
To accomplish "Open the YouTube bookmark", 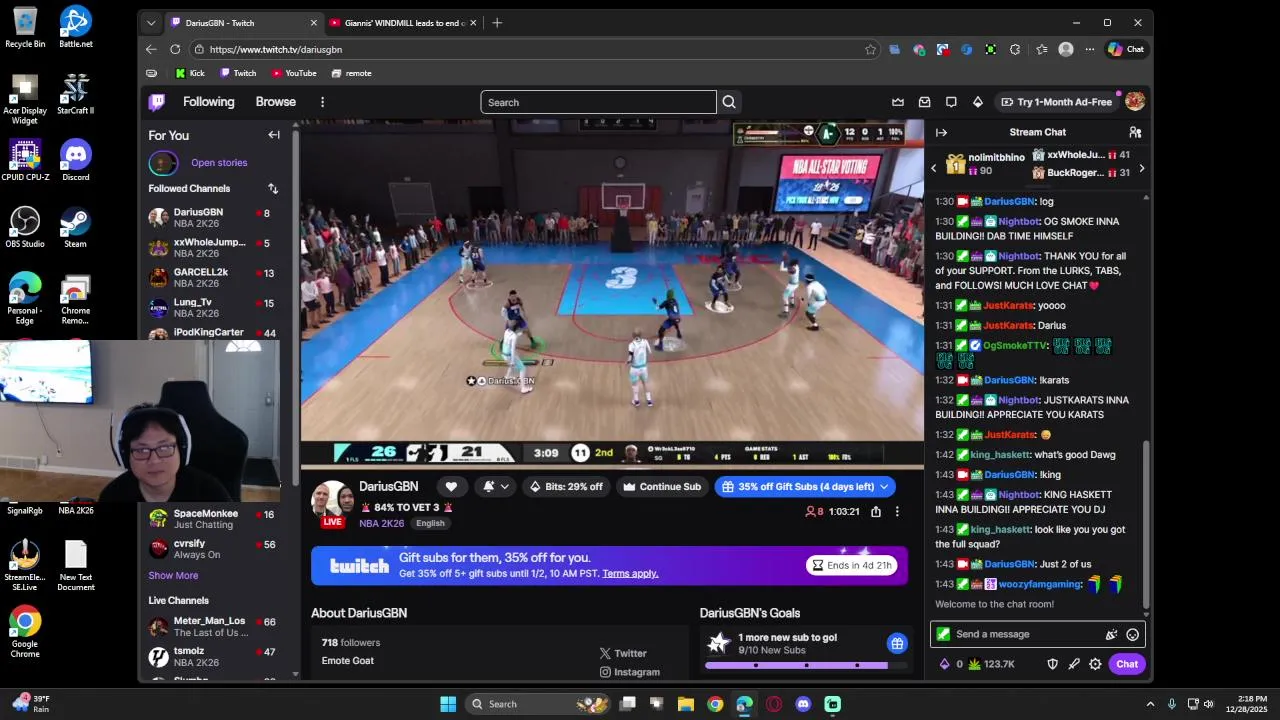I will [293, 73].
